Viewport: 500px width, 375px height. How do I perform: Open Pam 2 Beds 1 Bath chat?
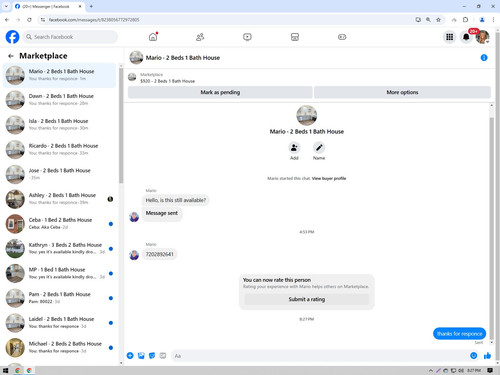pyautogui.click(x=59, y=298)
